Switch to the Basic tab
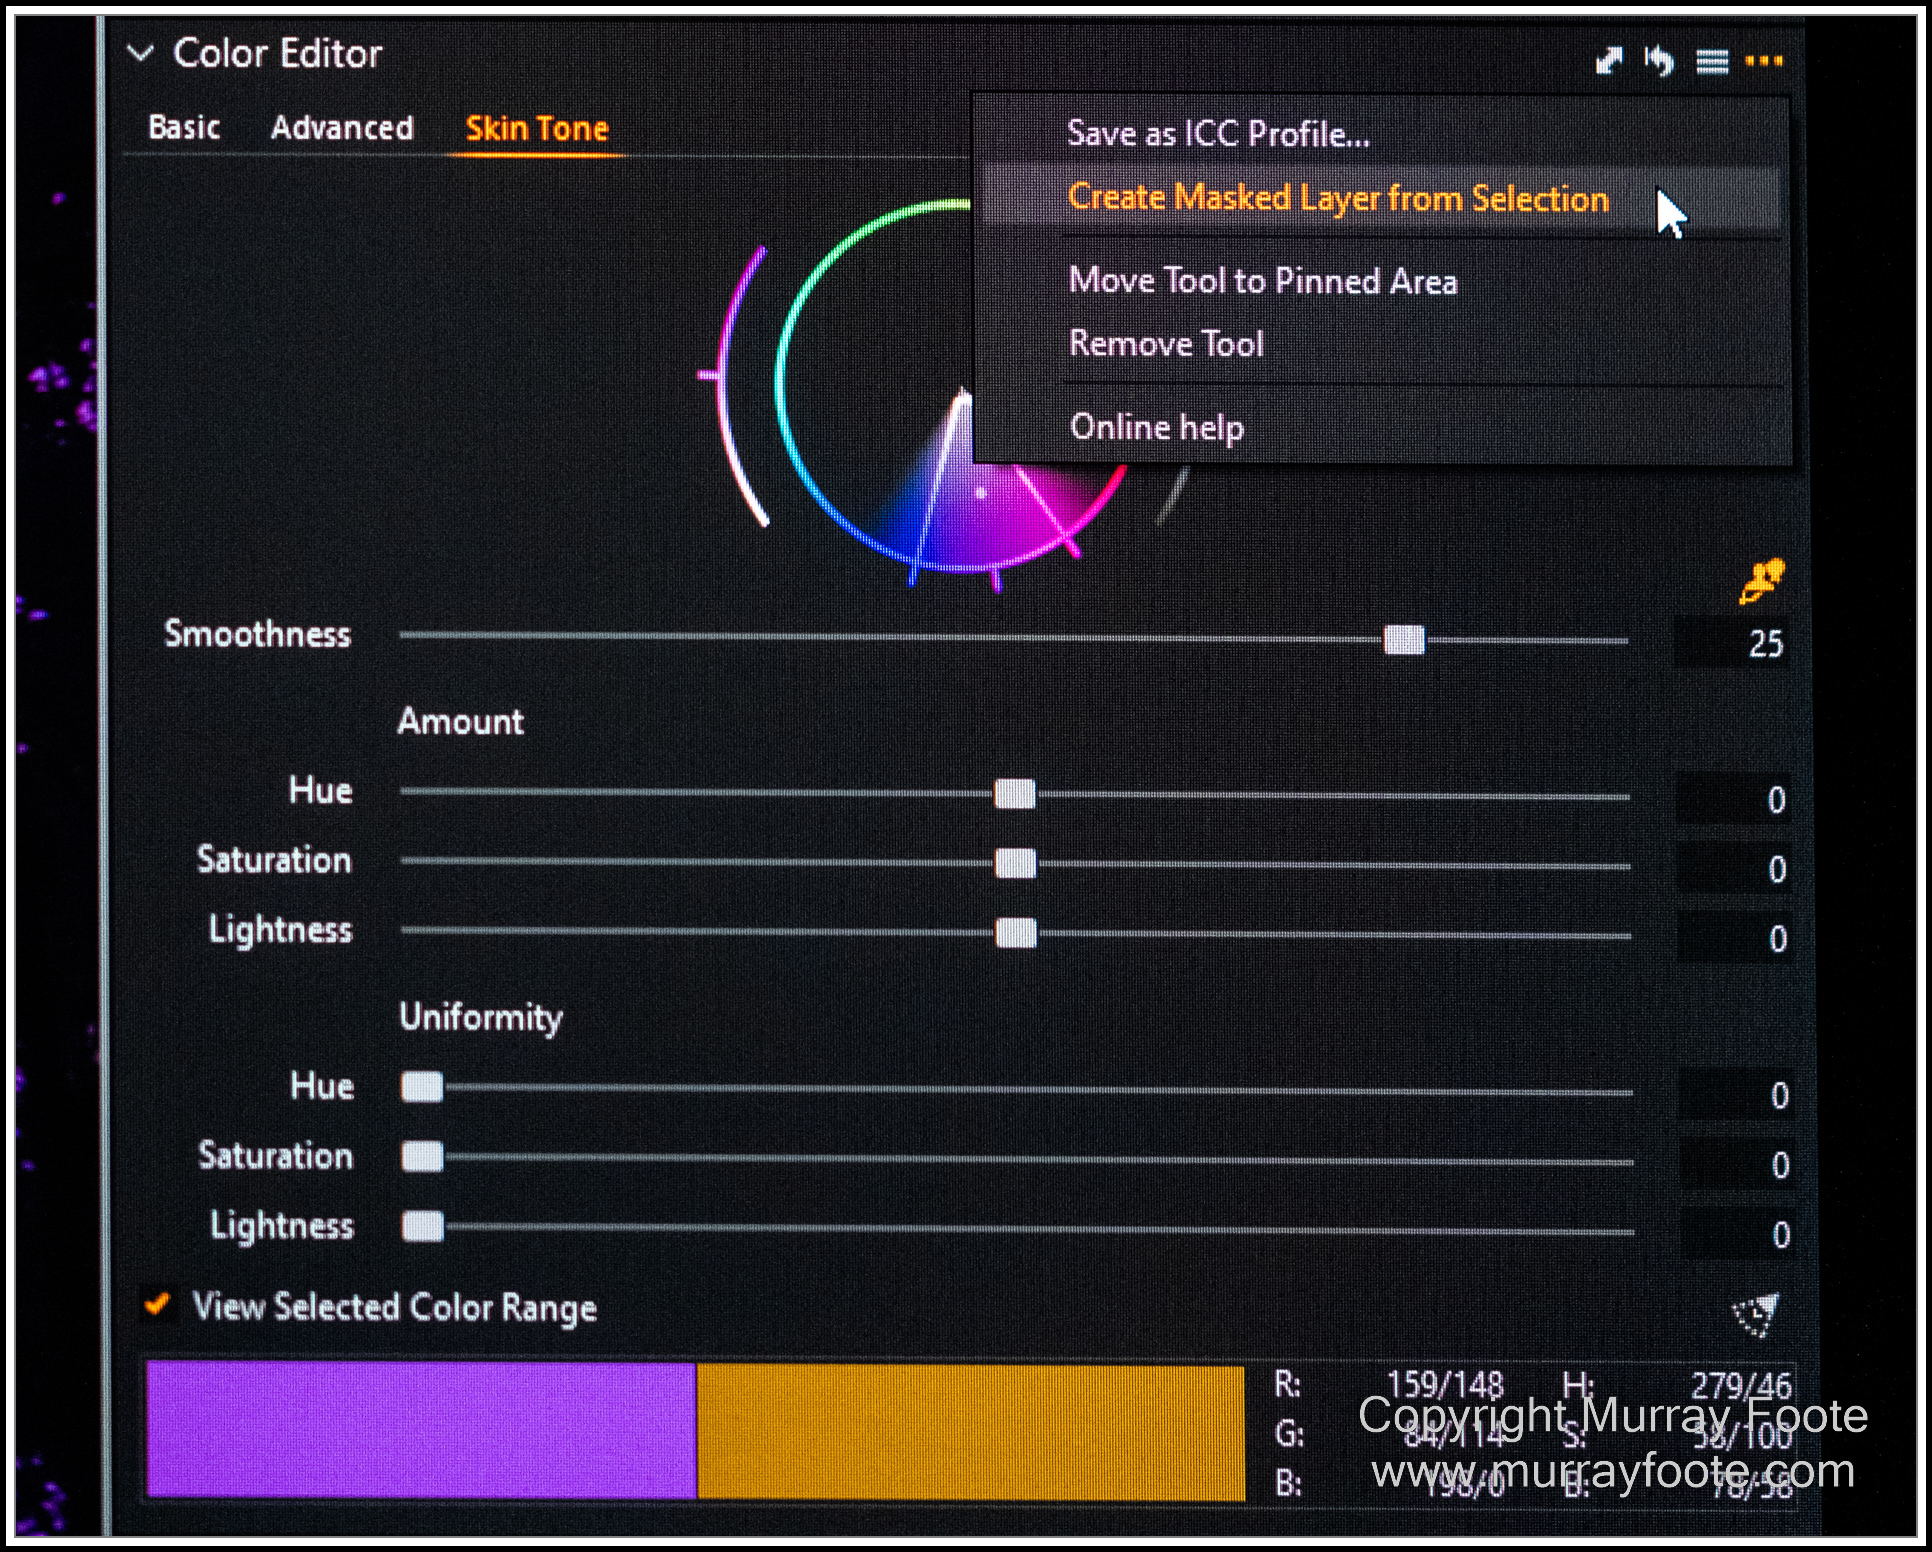 pyautogui.click(x=184, y=128)
